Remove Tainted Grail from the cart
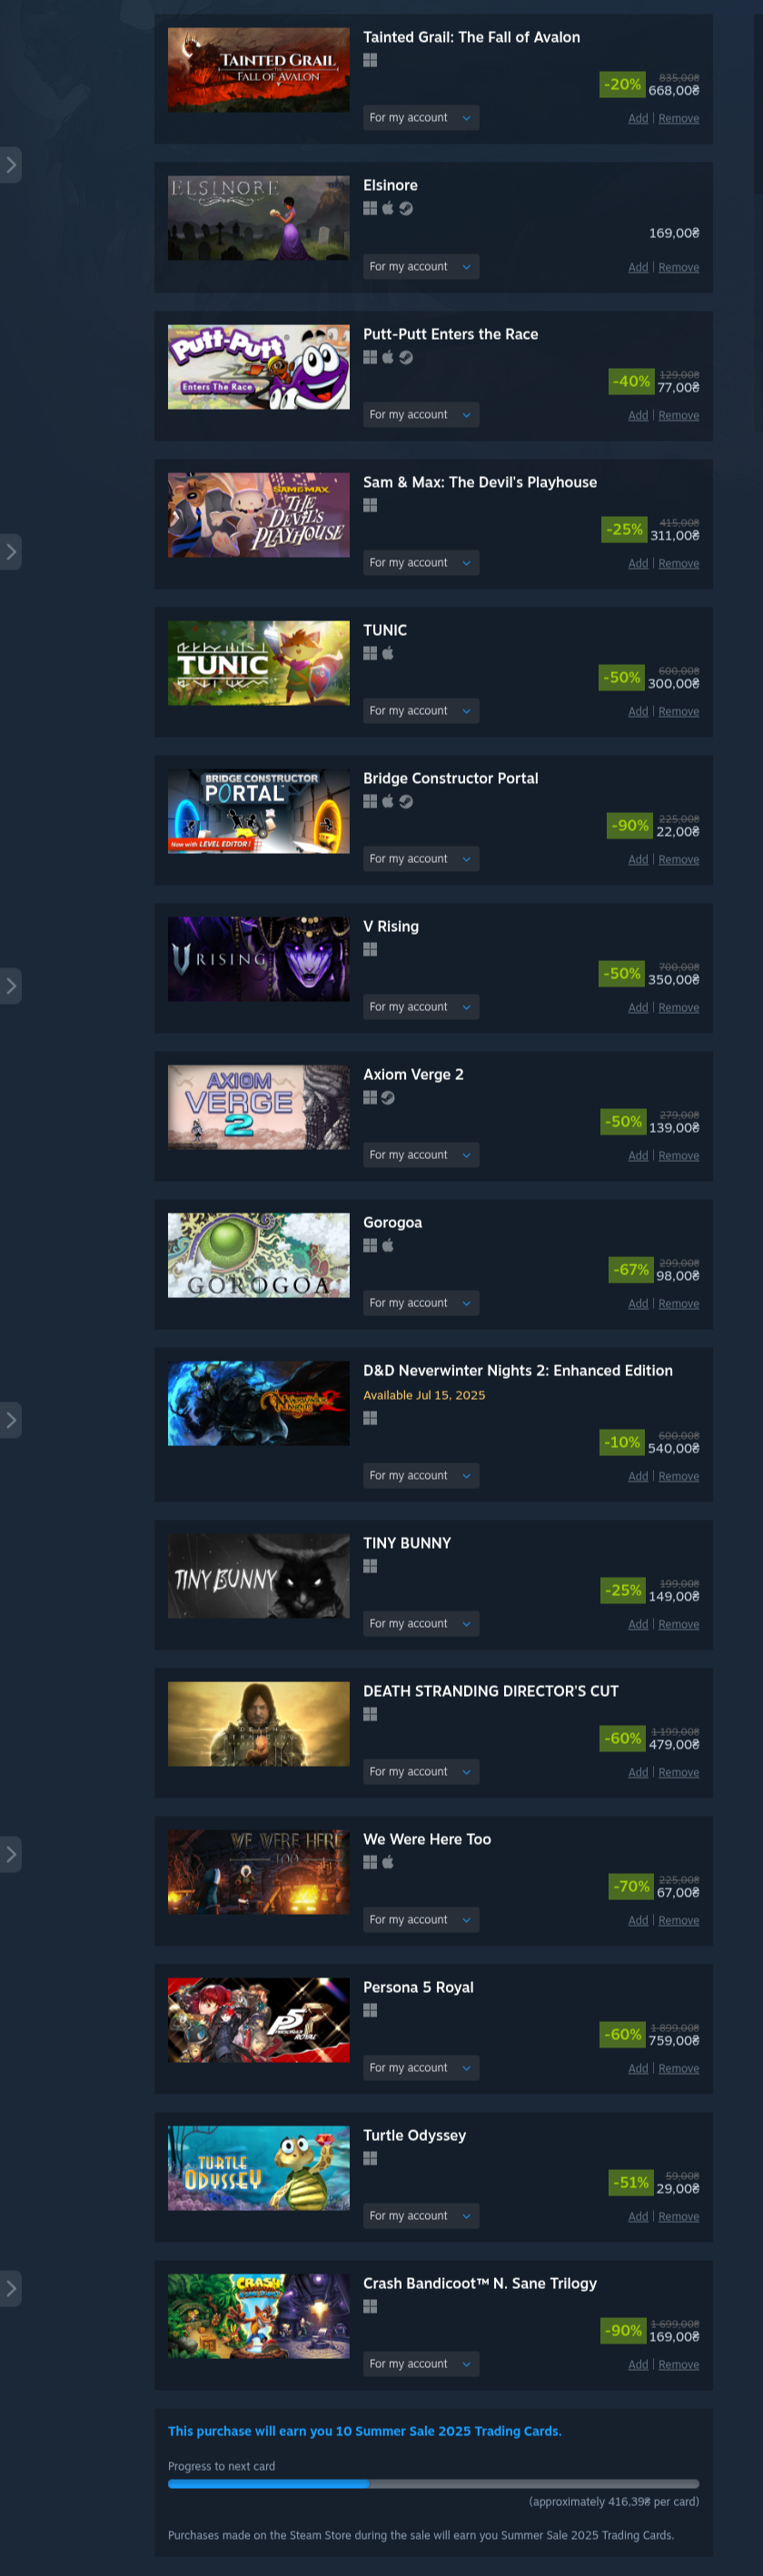The width and height of the screenshot is (763, 2576). (x=679, y=118)
